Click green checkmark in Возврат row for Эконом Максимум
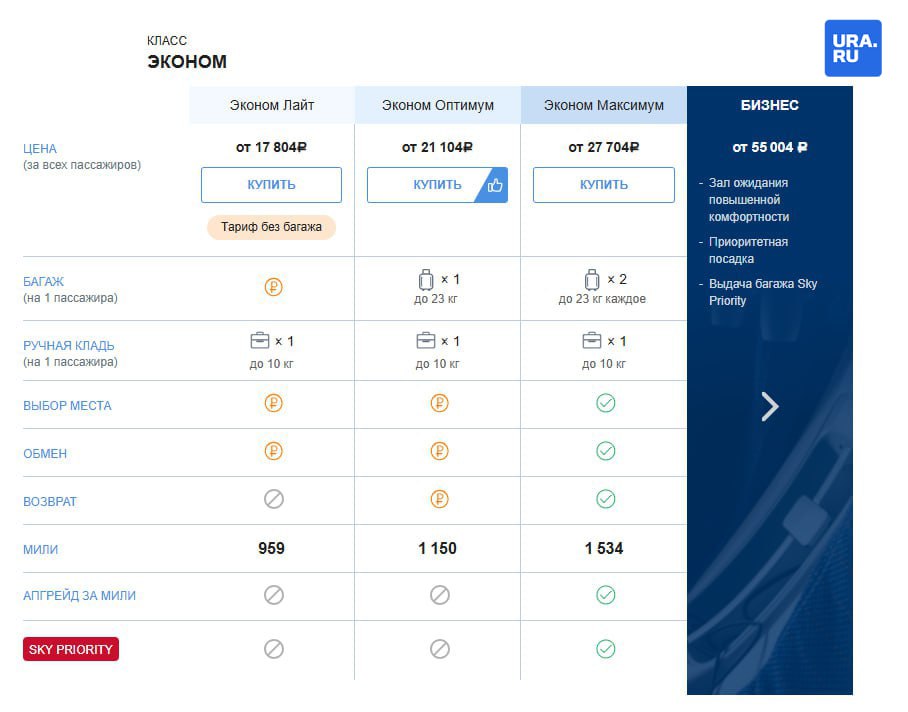The image size is (908, 712). tap(606, 499)
